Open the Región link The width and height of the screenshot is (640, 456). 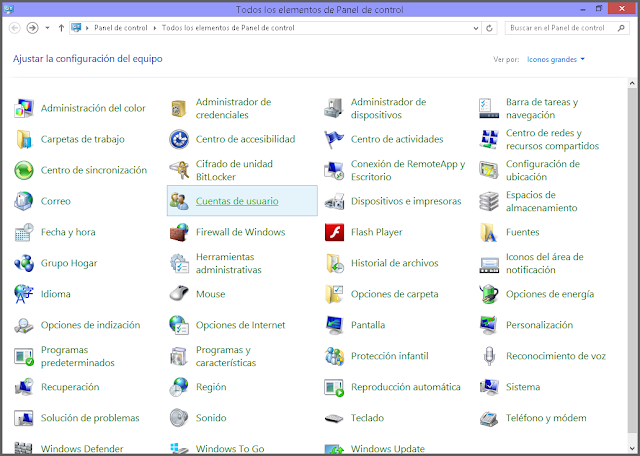pos(211,387)
